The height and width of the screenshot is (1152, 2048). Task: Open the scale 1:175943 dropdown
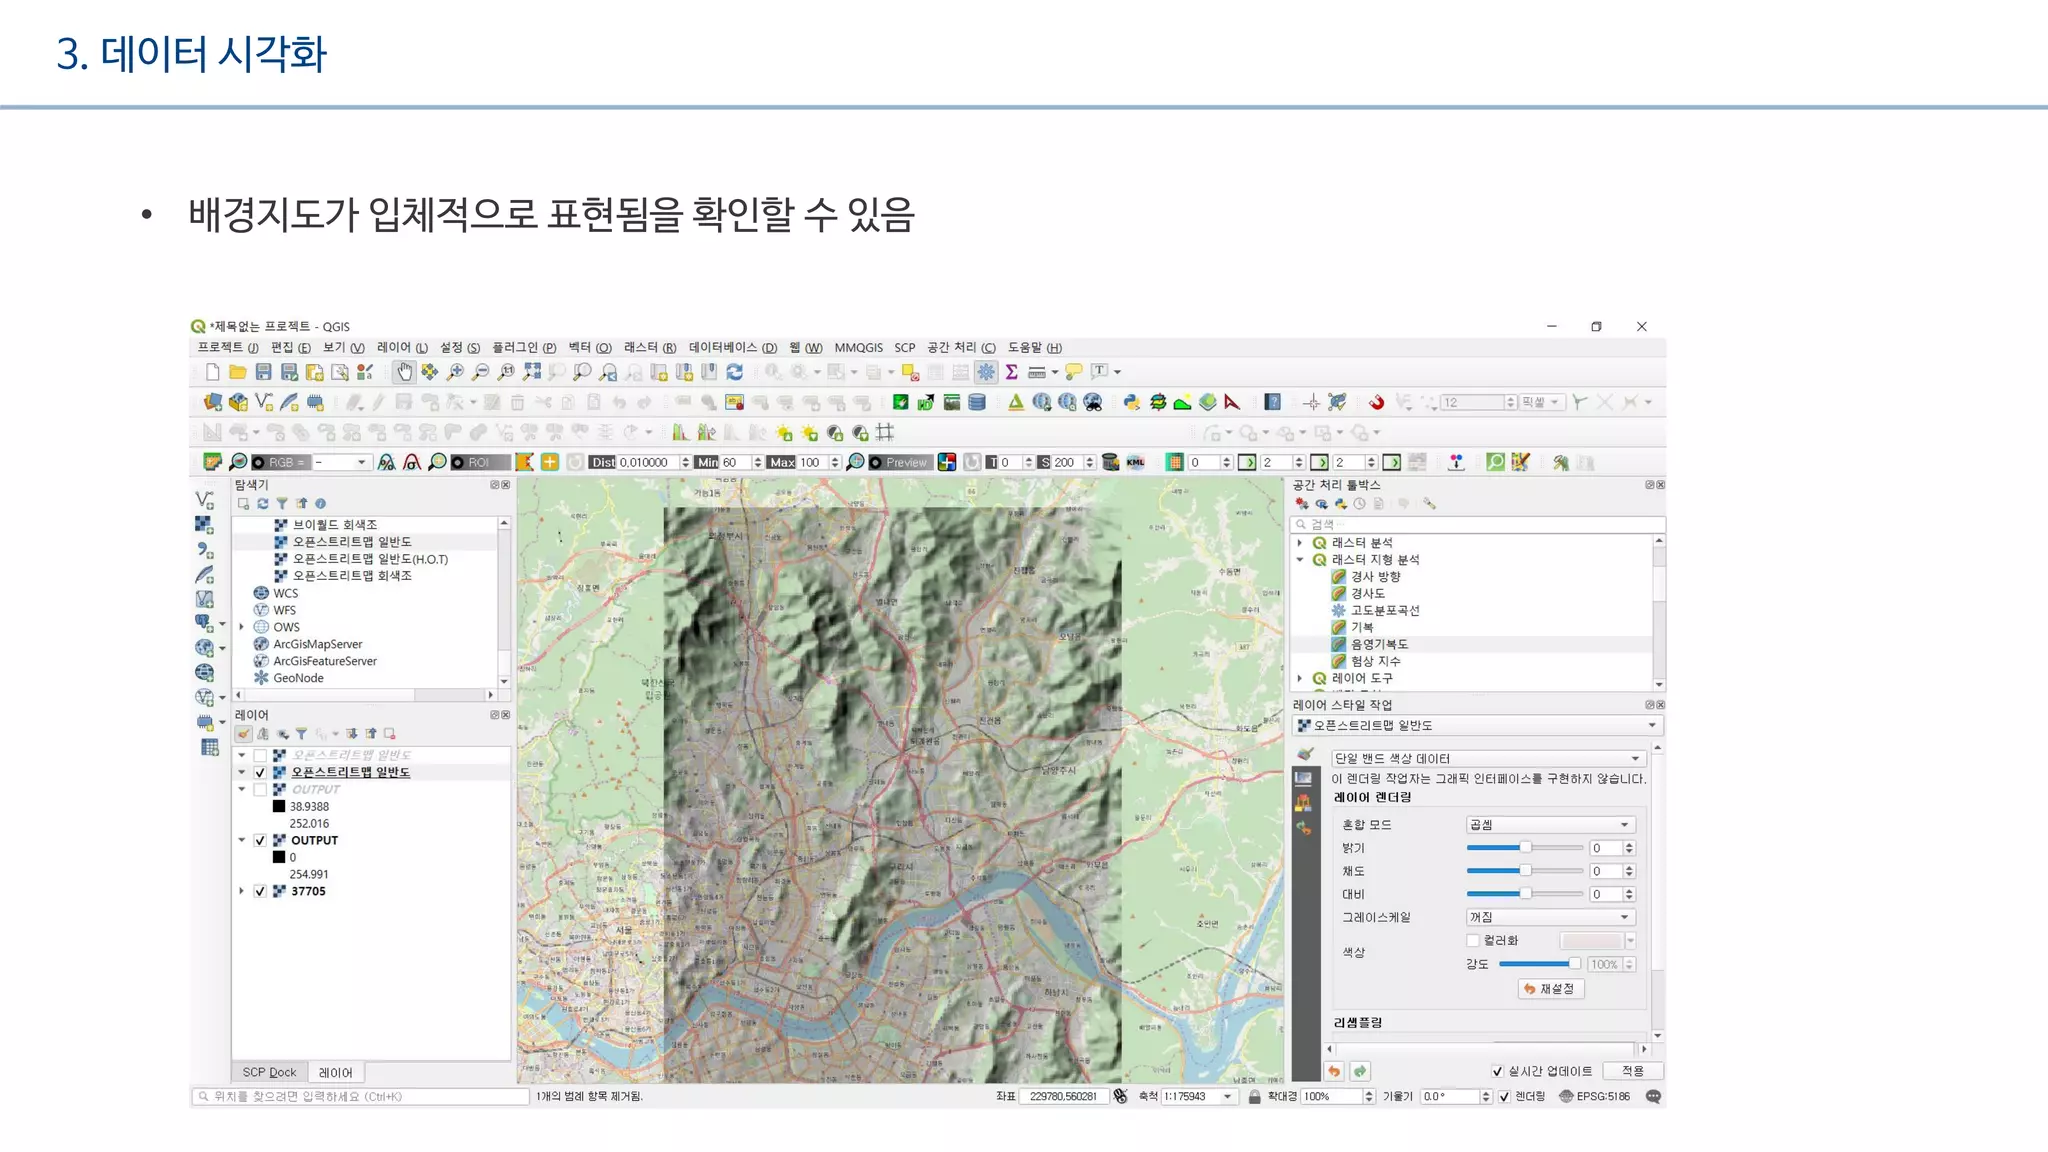click(x=1228, y=1097)
